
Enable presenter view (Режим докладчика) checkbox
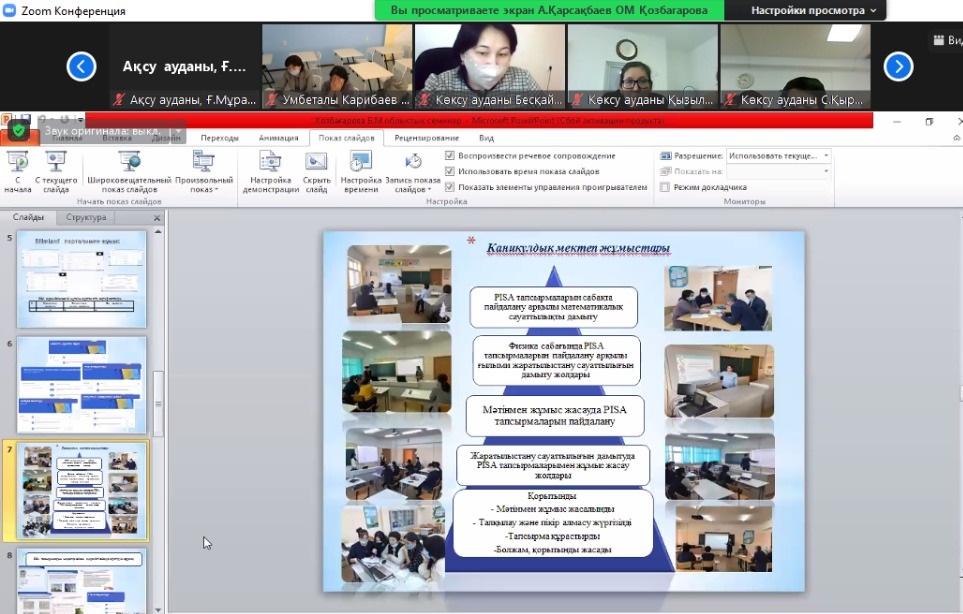(665, 187)
